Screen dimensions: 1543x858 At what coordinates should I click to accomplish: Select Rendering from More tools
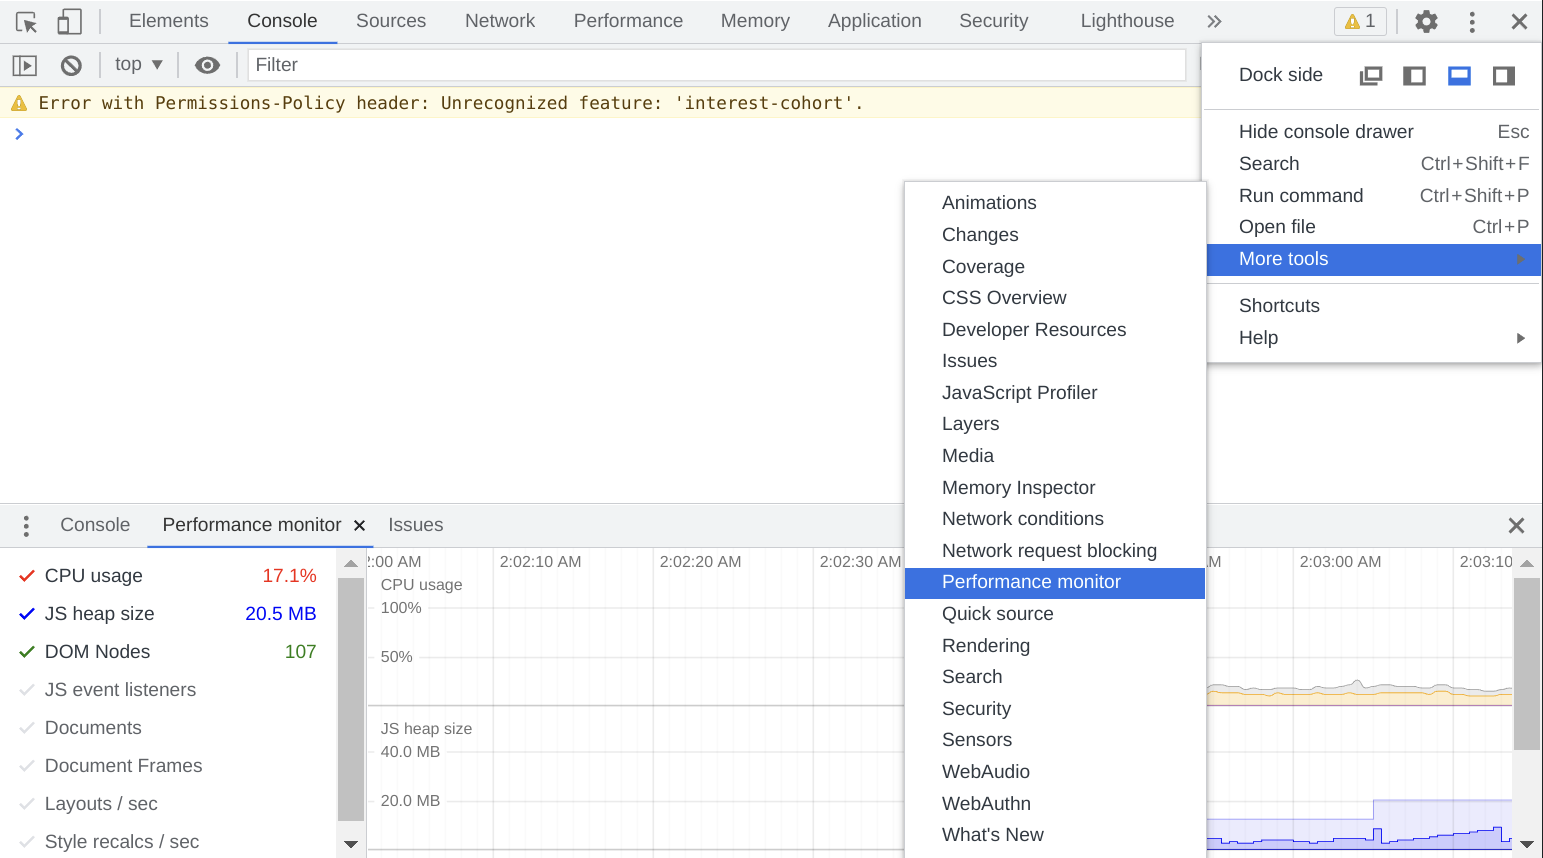click(1055, 646)
